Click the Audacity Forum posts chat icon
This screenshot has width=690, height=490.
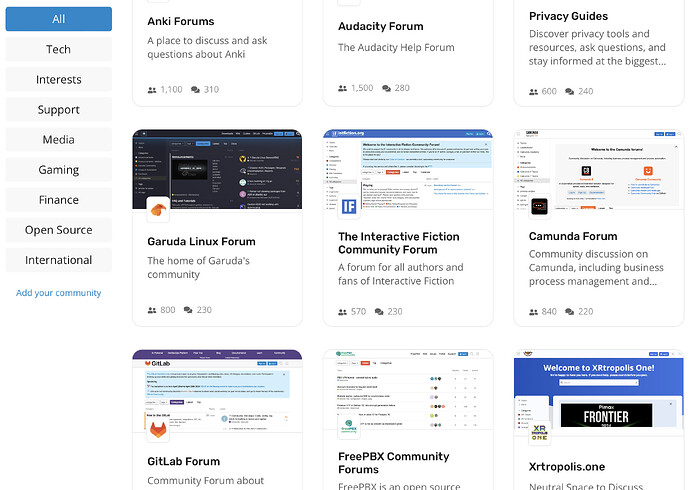point(386,88)
